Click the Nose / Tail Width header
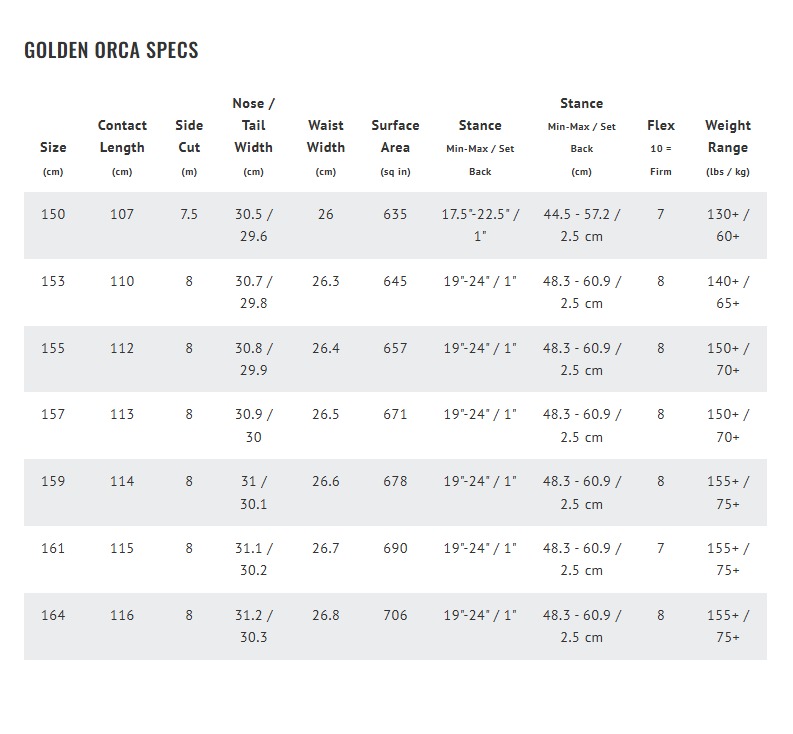The width and height of the screenshot is (793, 734). pos(253,126)
